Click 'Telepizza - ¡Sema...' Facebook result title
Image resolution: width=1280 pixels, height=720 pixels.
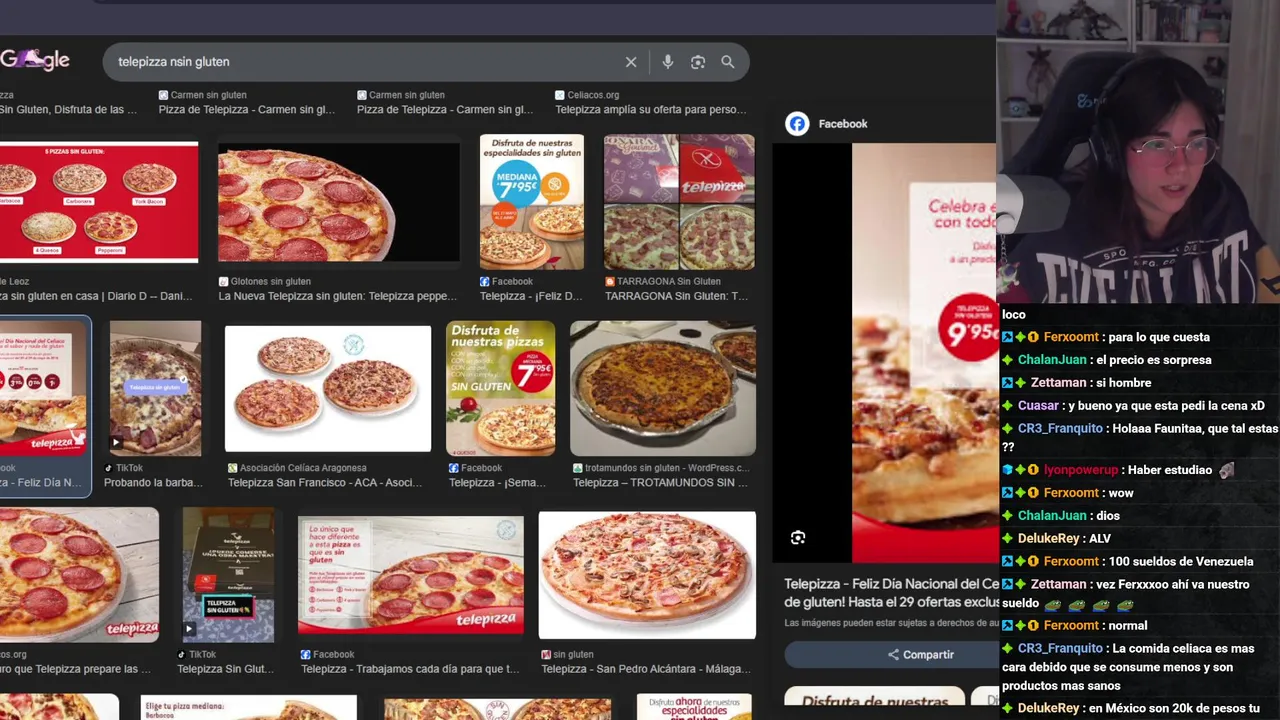pyautogui.click(x=497, y=483)
